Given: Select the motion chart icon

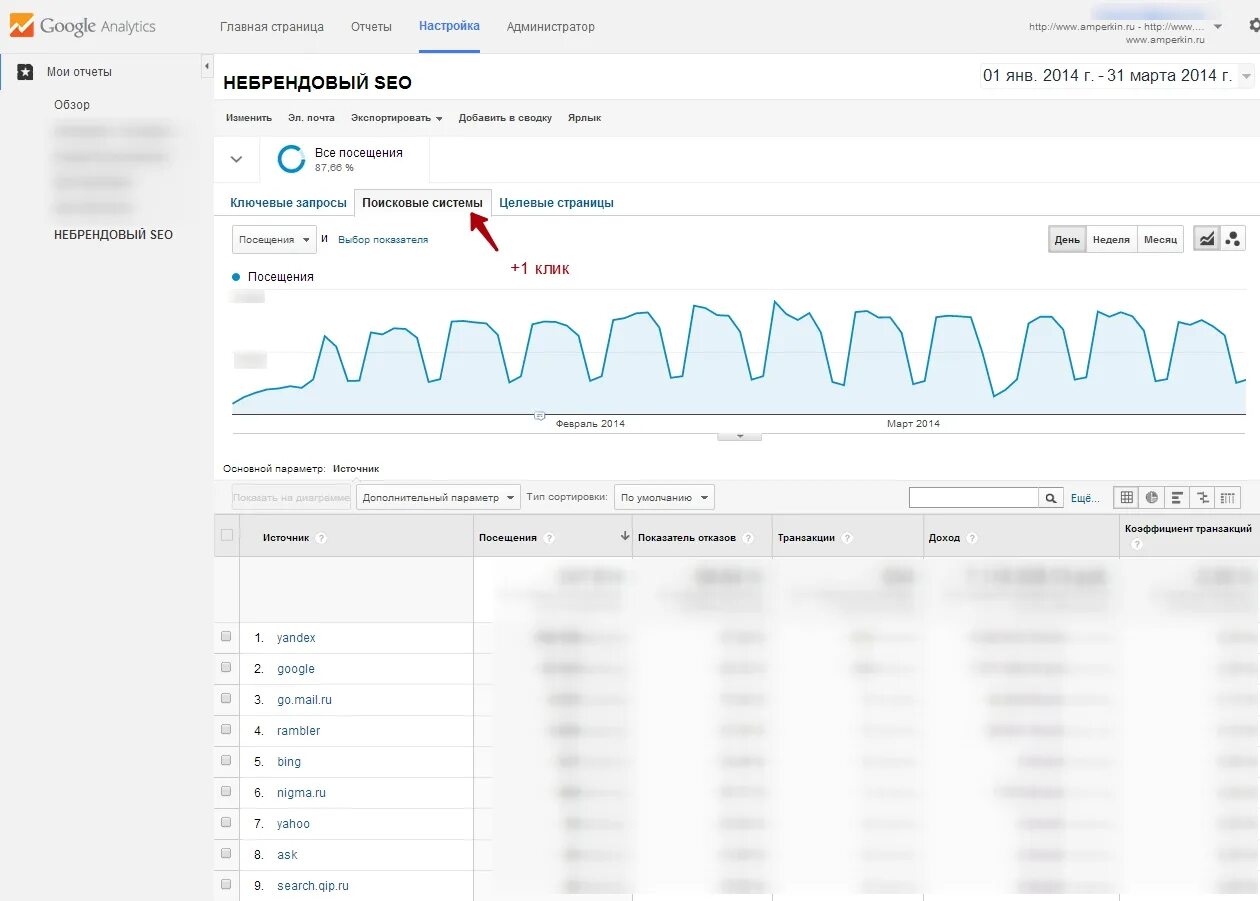Looking at the screenshot, I should pos(1233,239).
